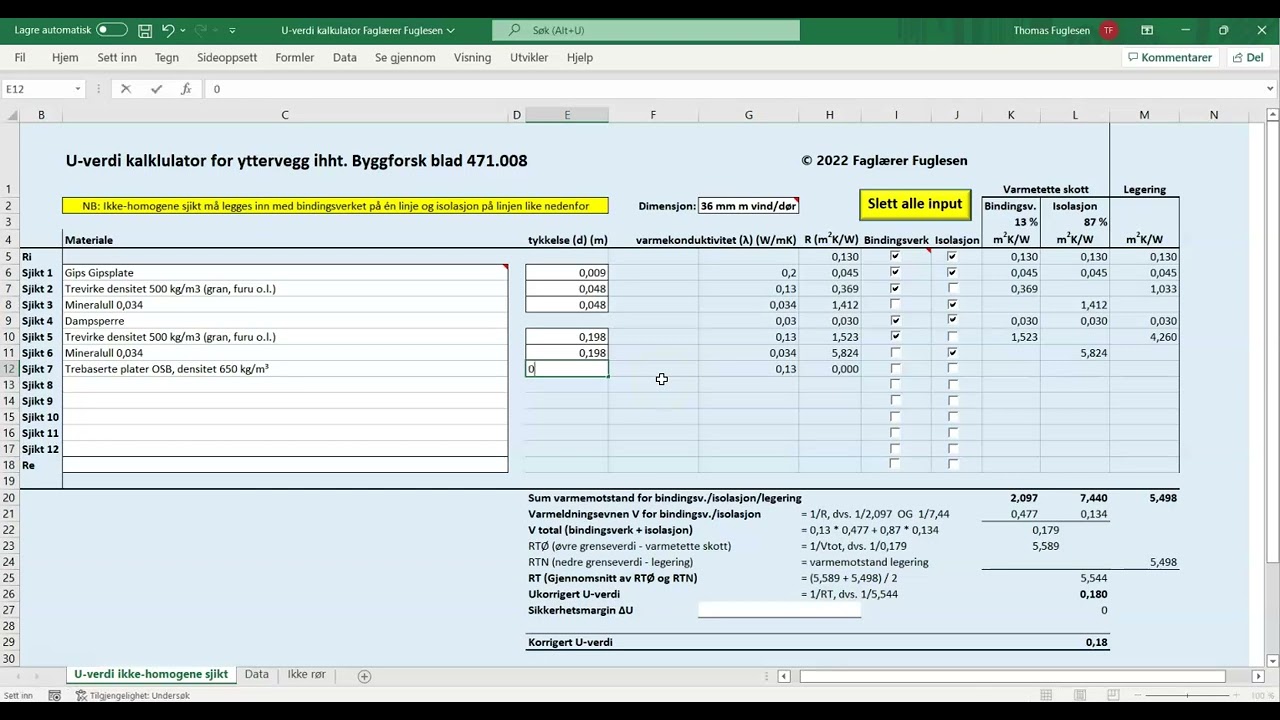
Task: Open the Hjelp tab
Action: (580, 58)
